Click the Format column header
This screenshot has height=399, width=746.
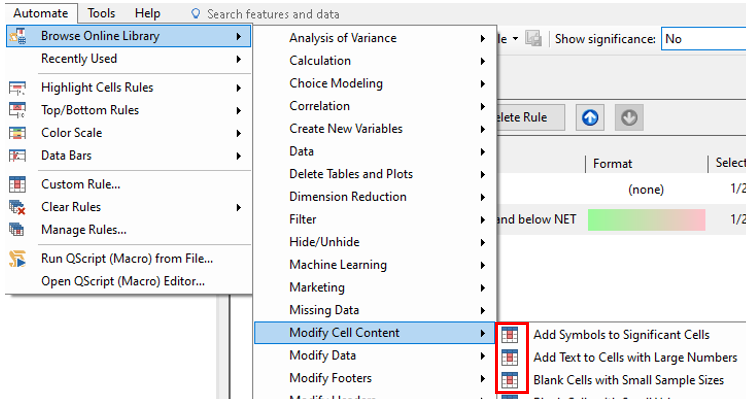612,164
